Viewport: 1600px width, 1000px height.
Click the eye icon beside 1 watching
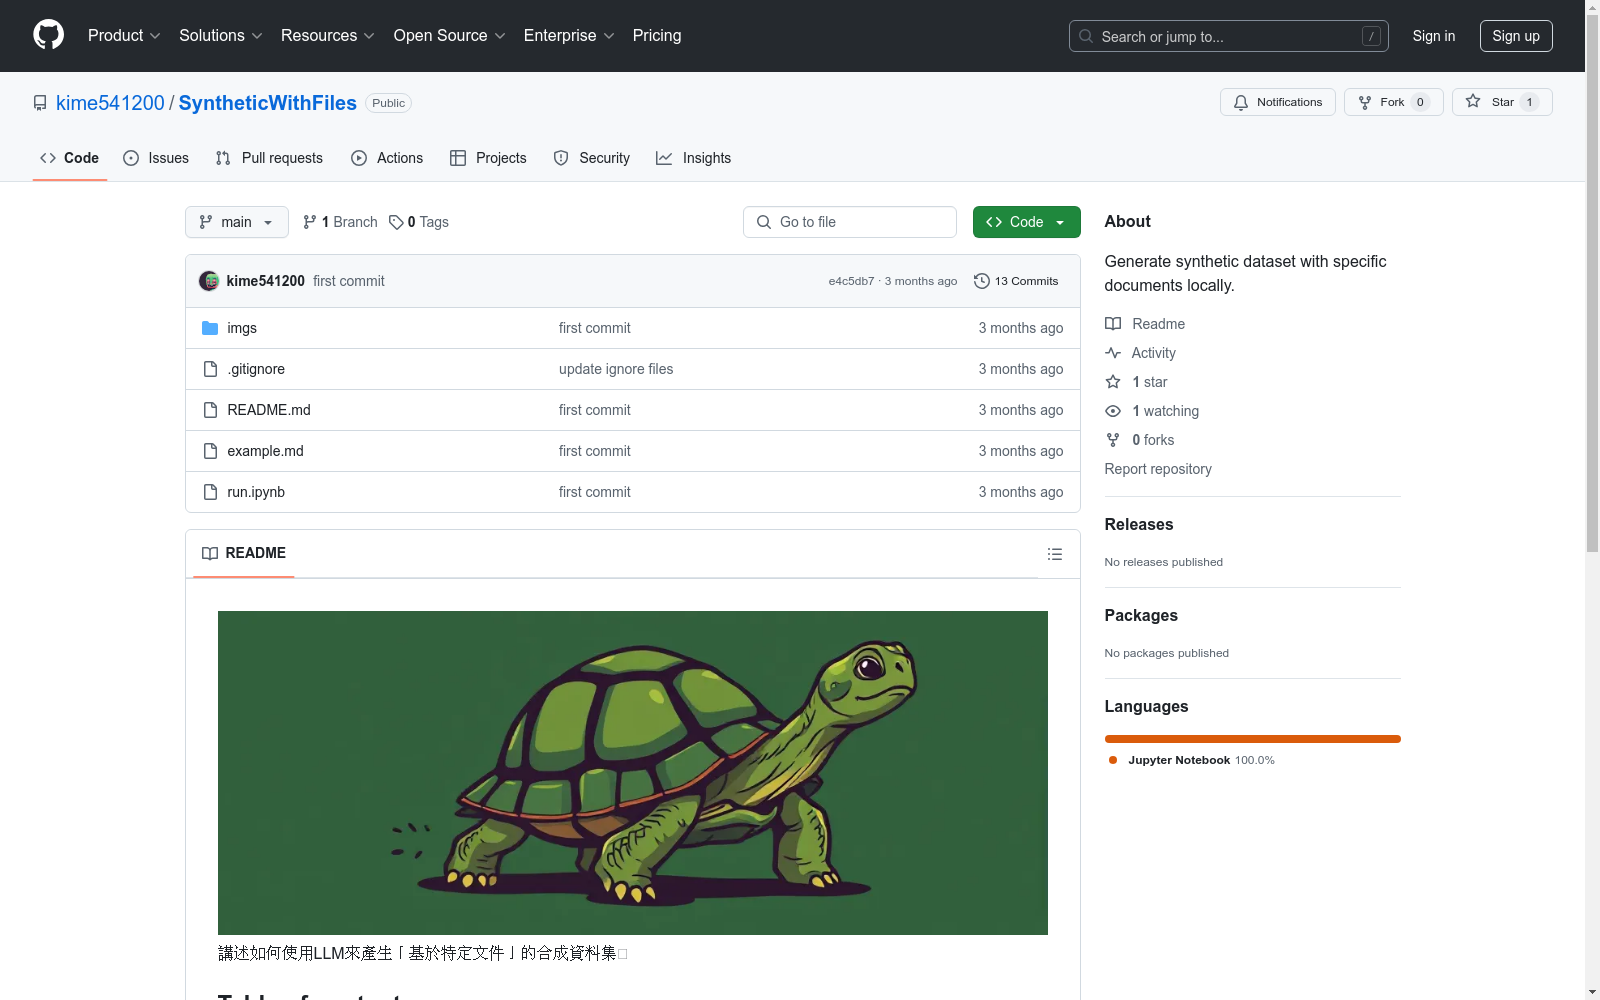point(1113,411)
